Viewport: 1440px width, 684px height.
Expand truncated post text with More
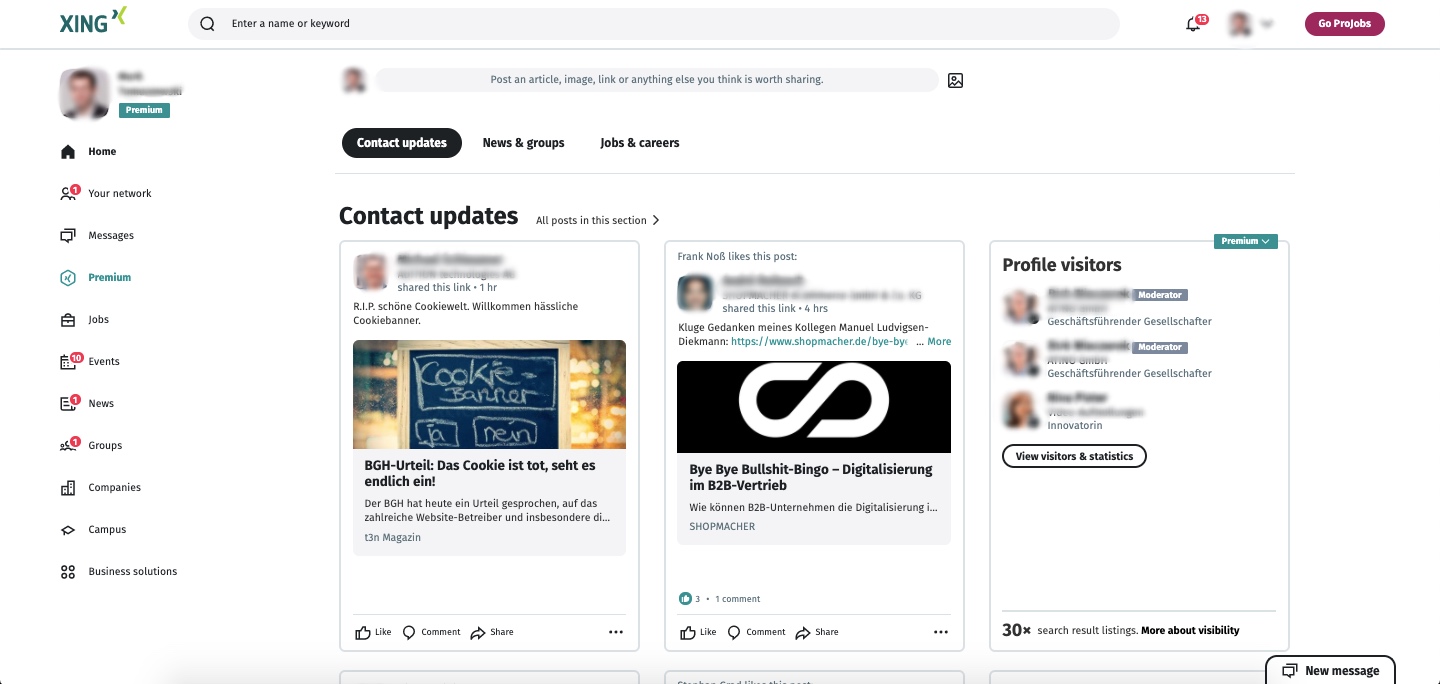tap(939, 341)
